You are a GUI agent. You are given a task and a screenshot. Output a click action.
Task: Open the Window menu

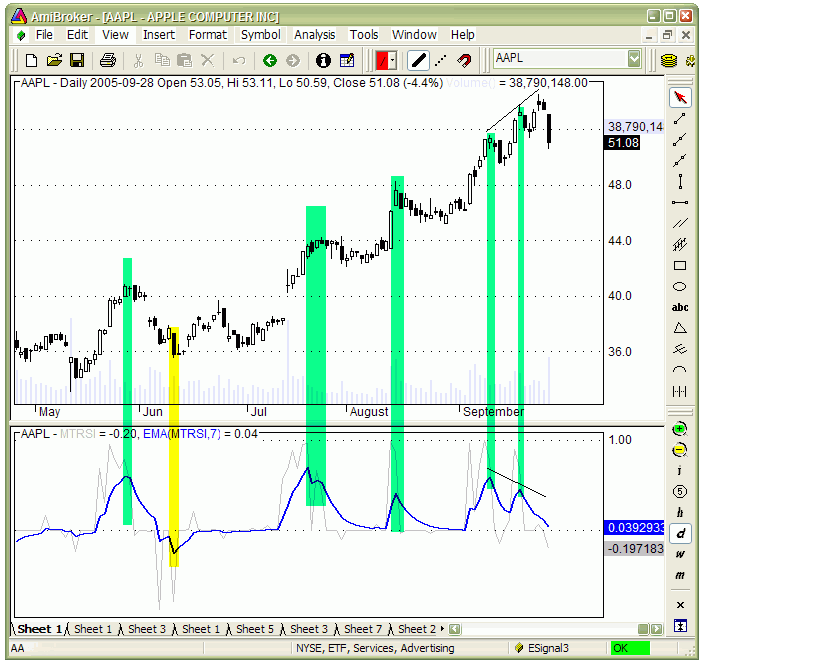(414, 35)
